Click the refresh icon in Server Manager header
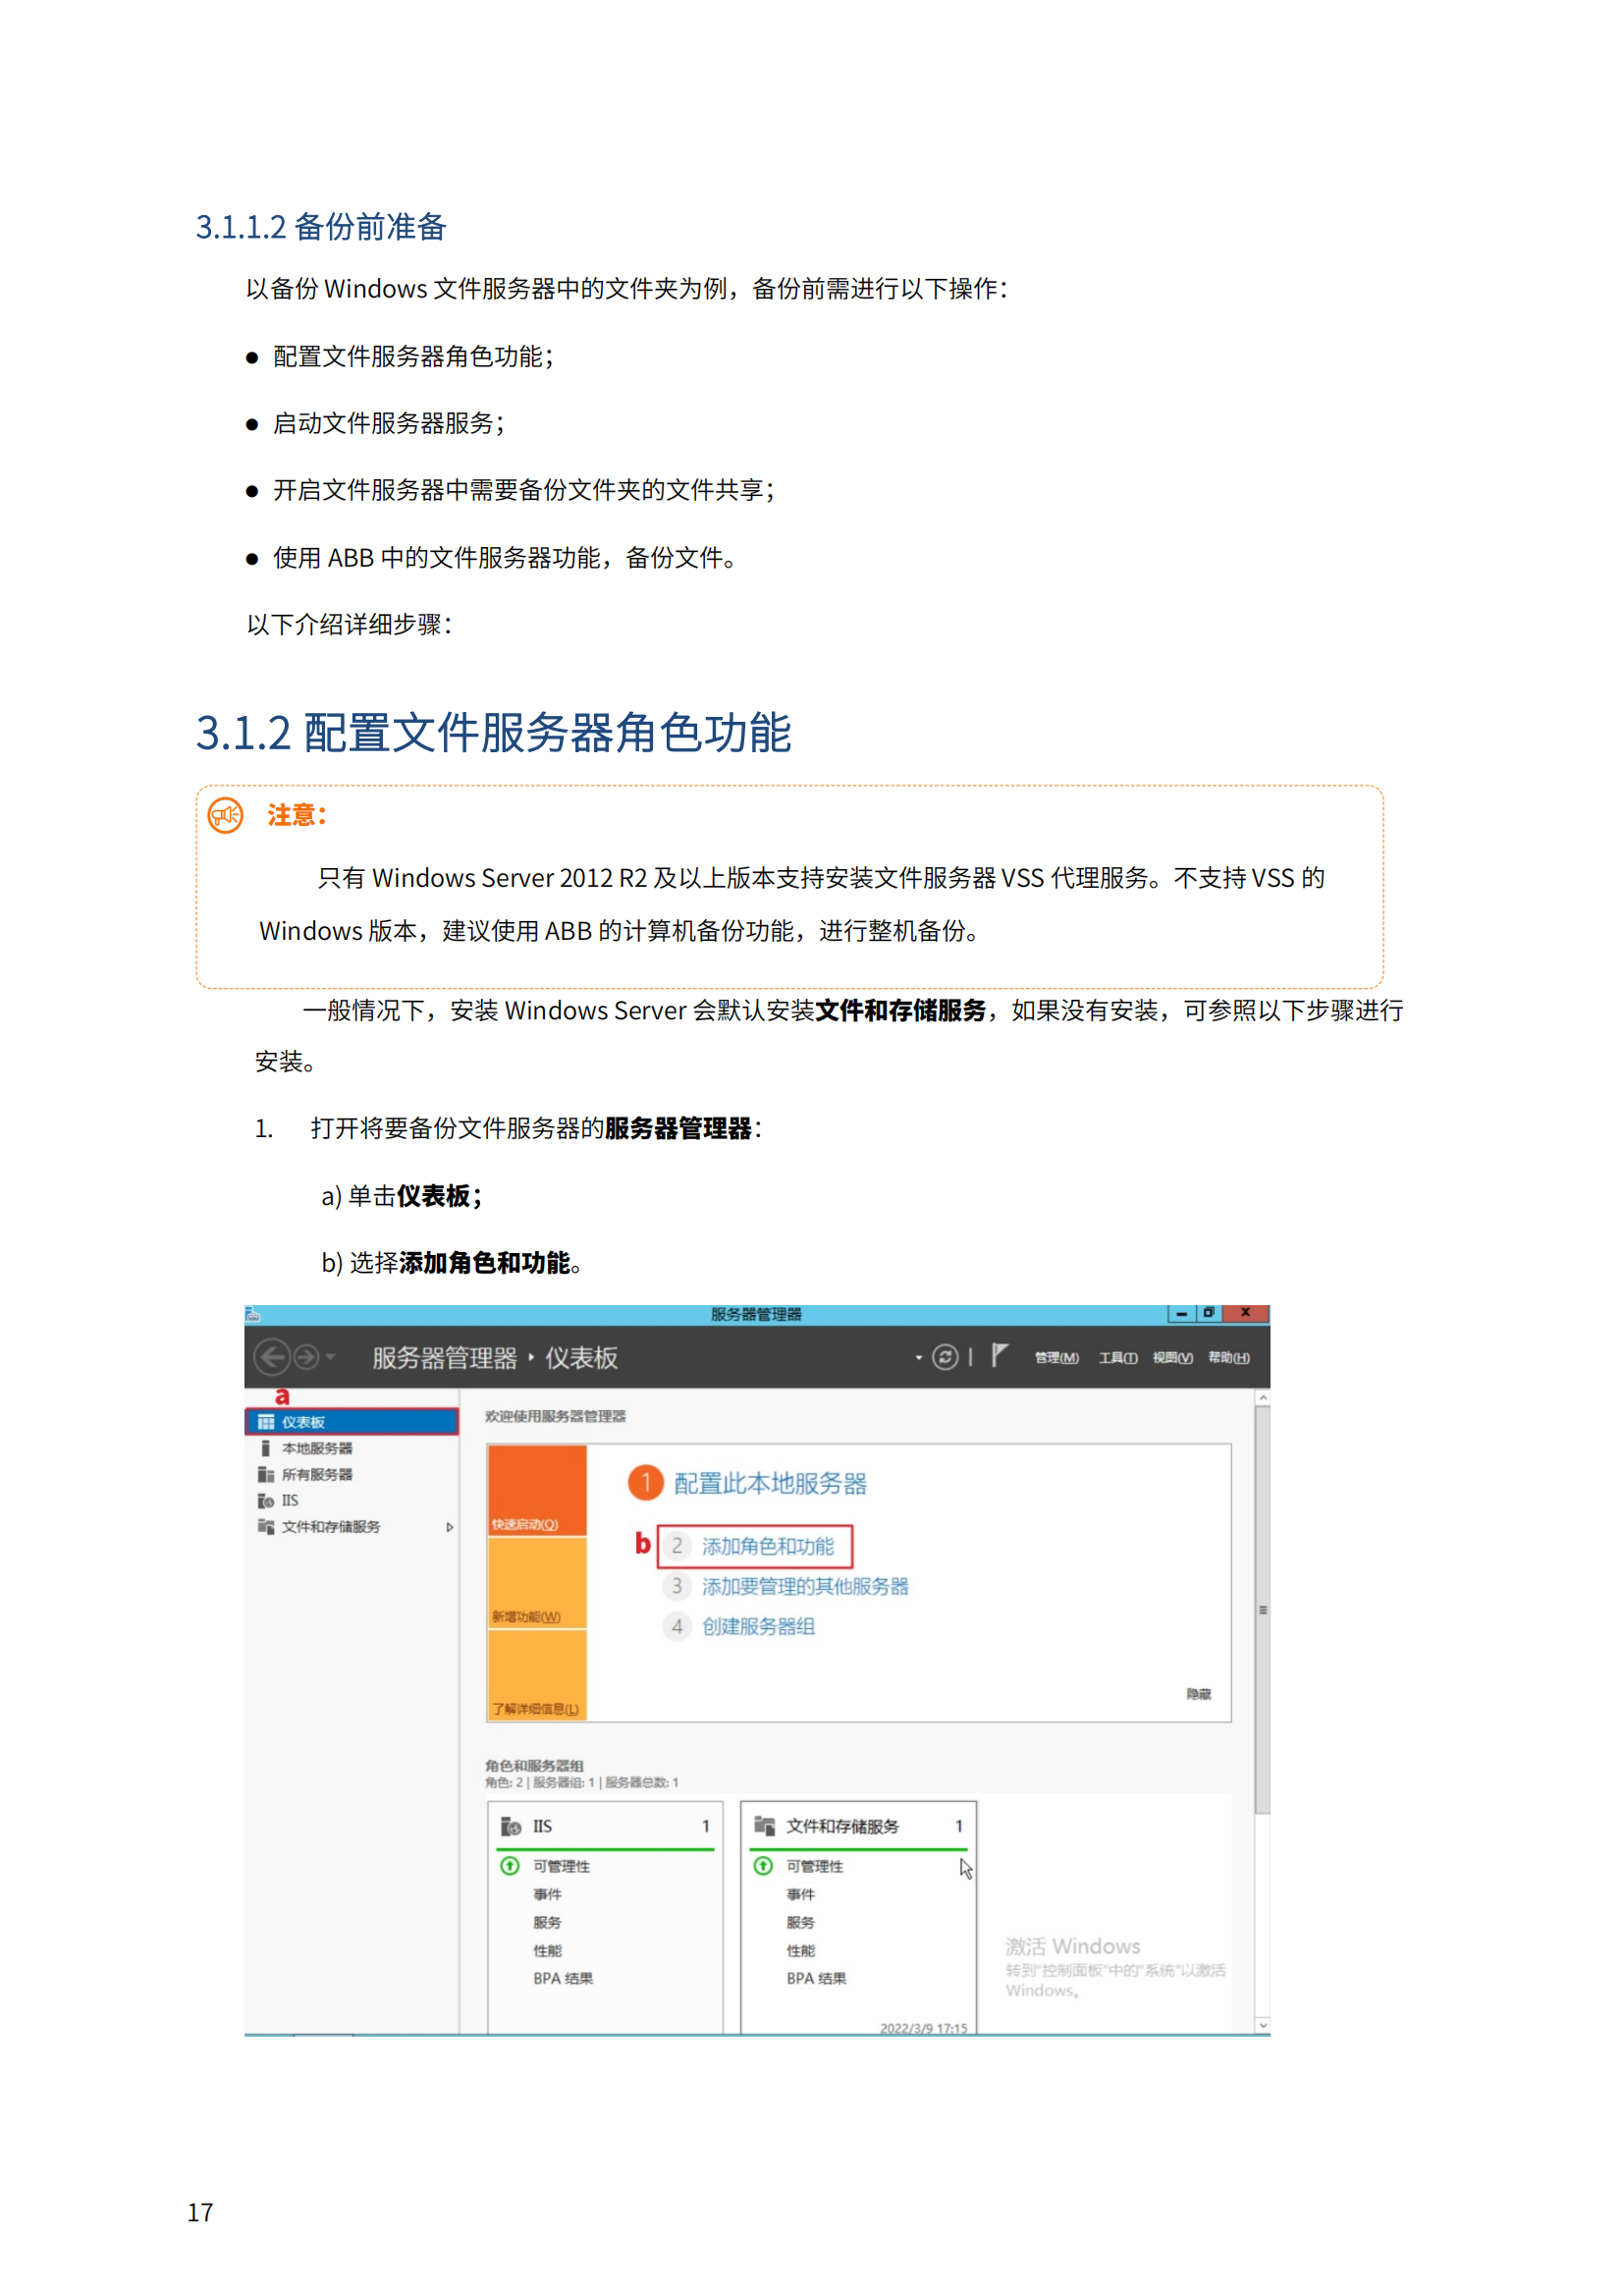The width and height of the screenshot is (1624, 2296). click(x=945, y=1357)
